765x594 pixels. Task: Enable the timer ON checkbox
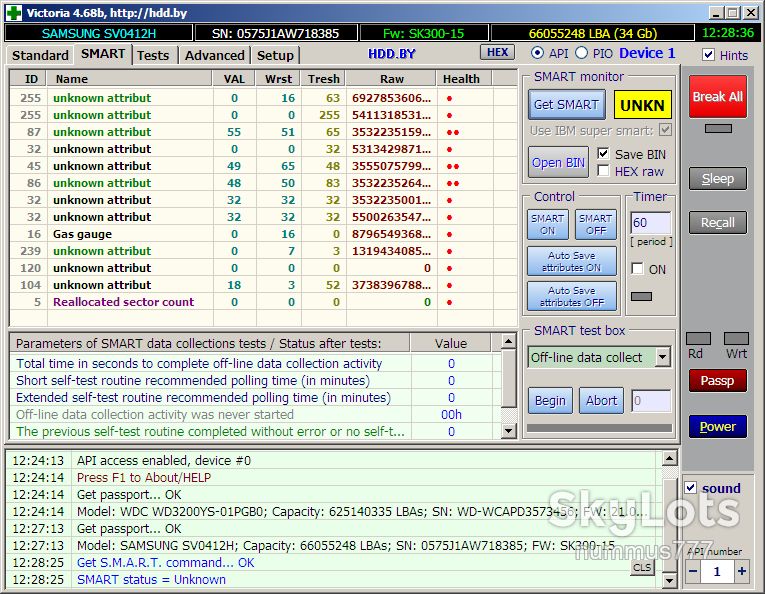point(637,268)
